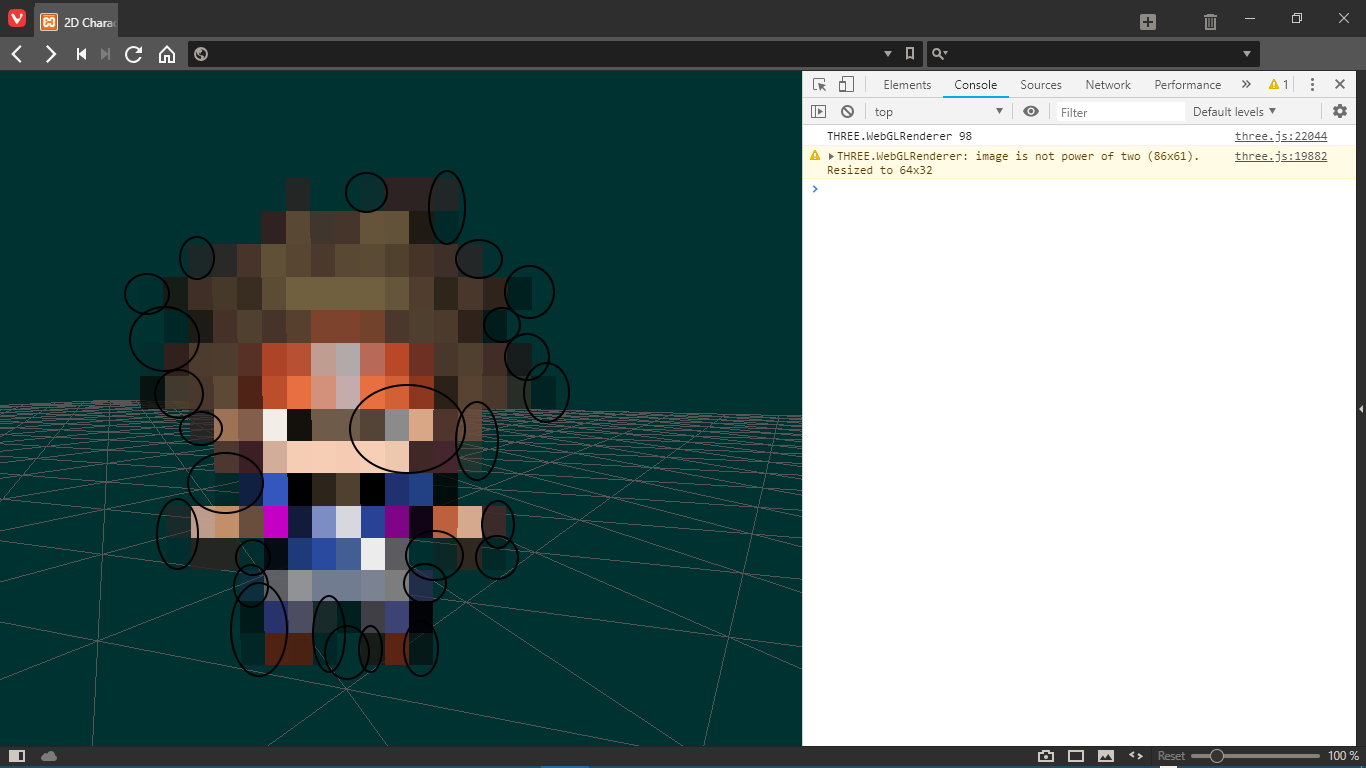Open the address bar typed history dropdown
Screen dimensions: 1366x768
point(888,54)
